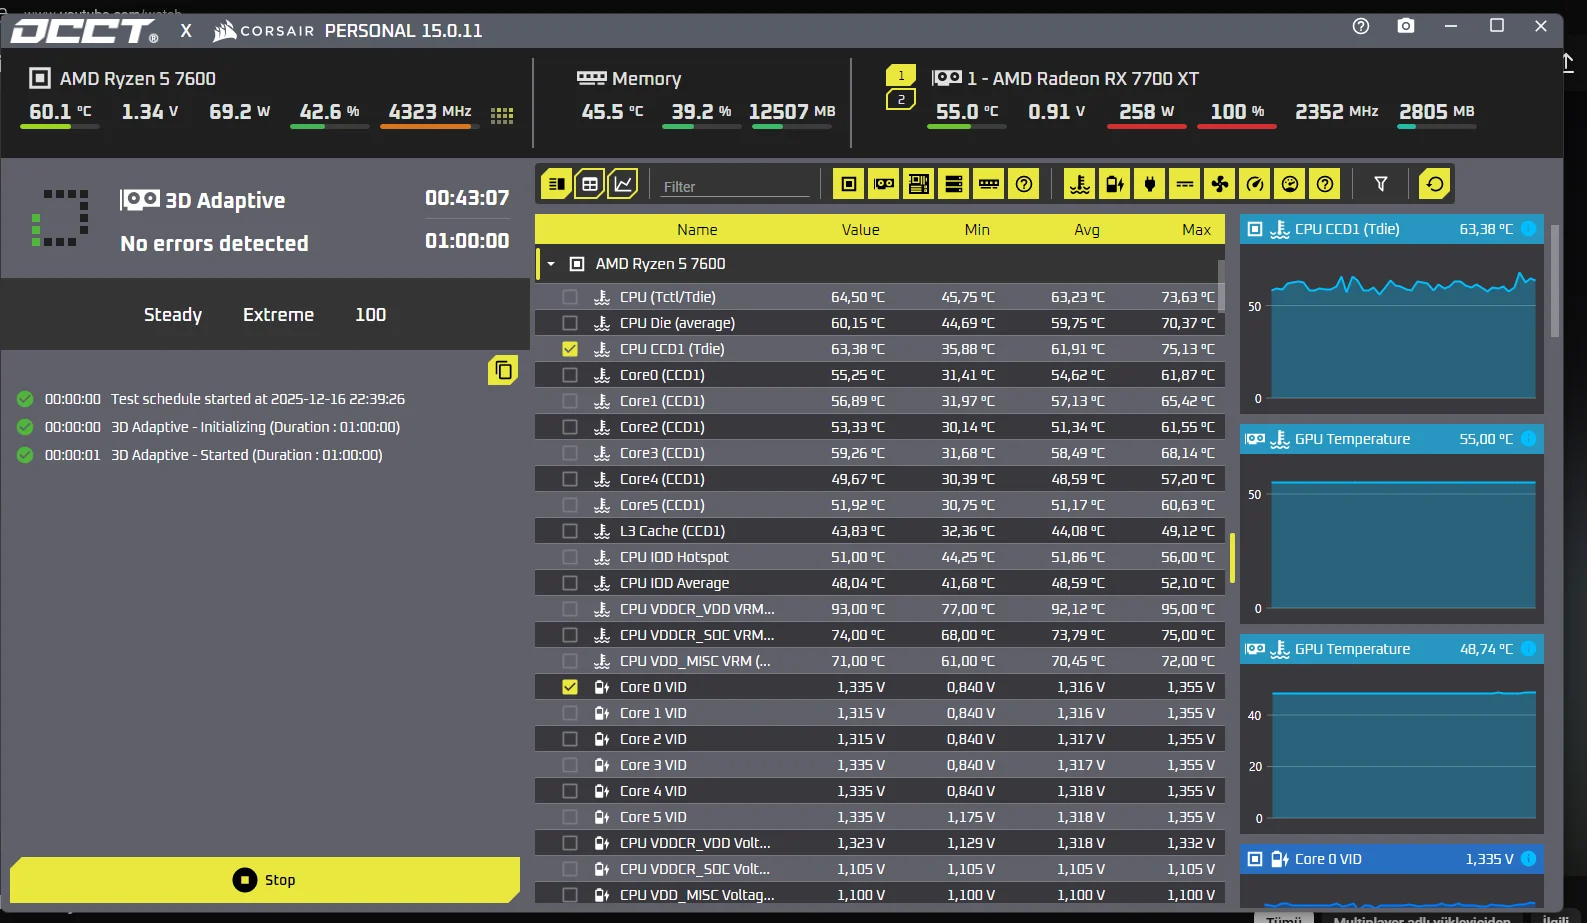Viewport: 1587px width, 923px height.
Task: Toggle the temperature sensor filter icon
Action: 1080,184
